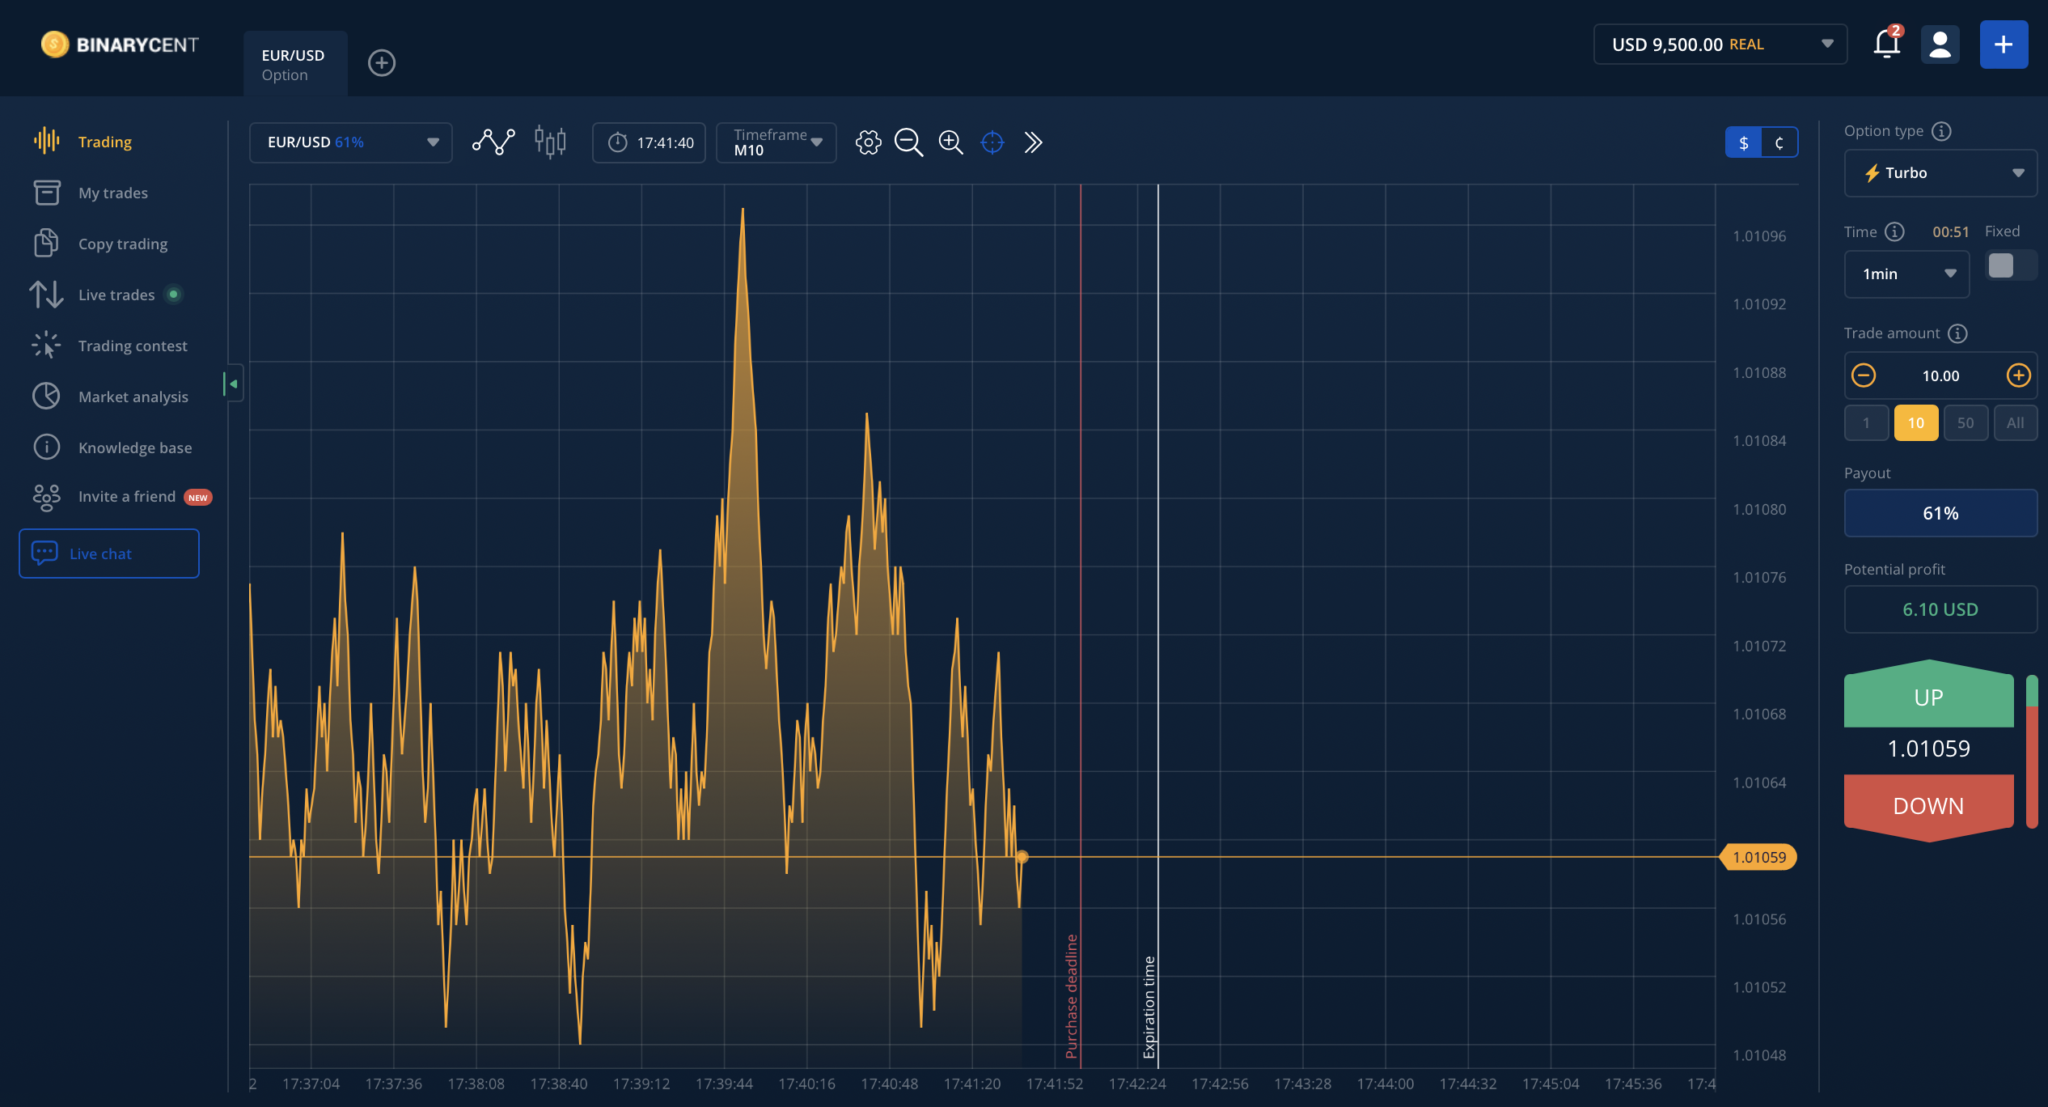Increase trade amount with plus stepper
This screenshot has height=1107, width=2048.
2018,375
